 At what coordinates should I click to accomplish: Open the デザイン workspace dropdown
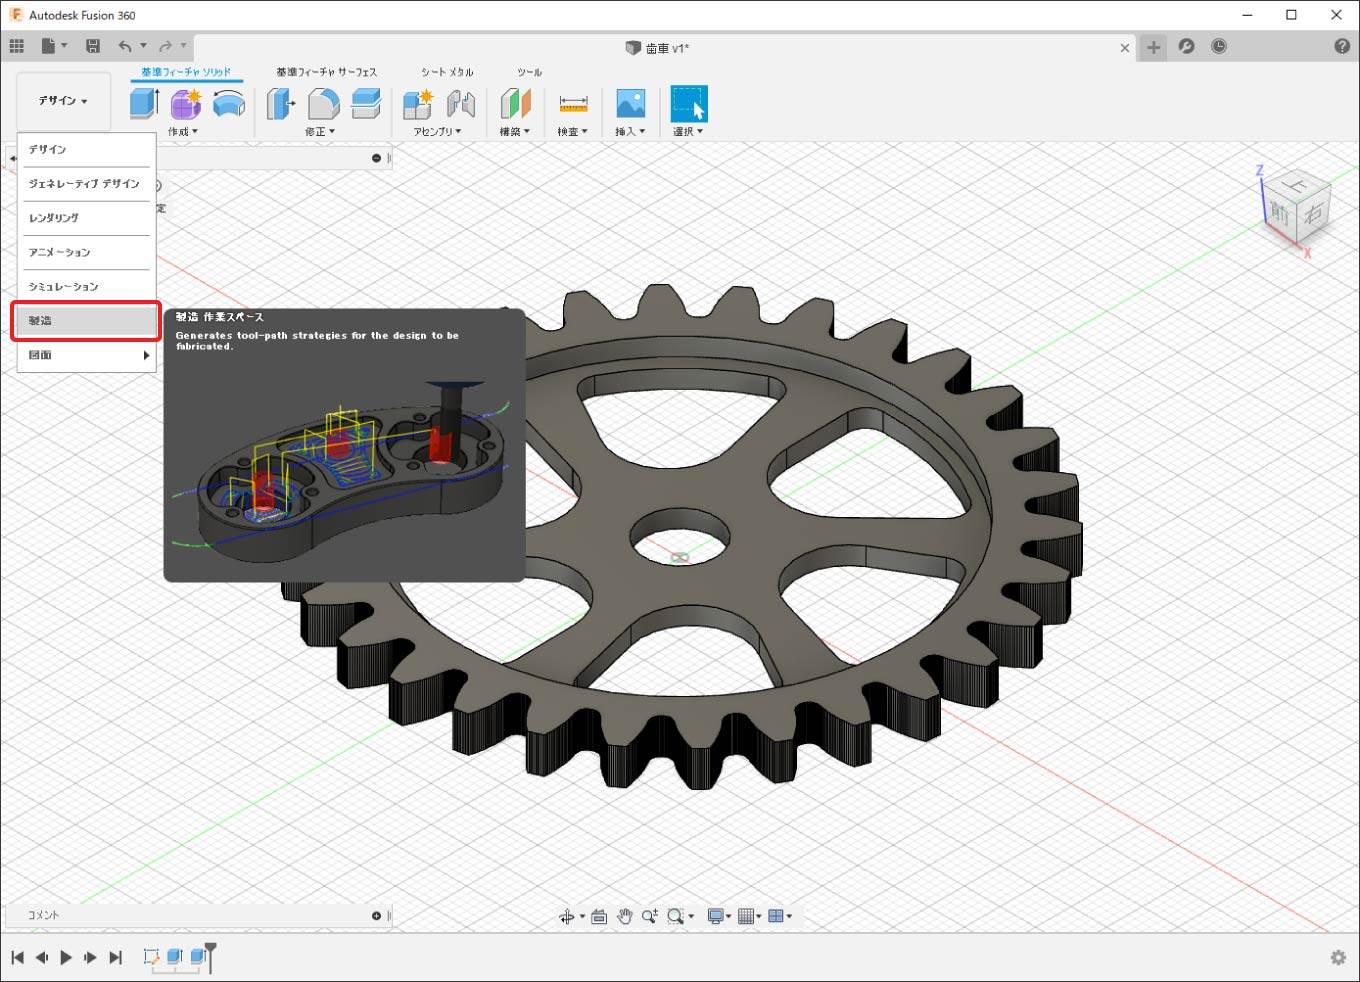[x=63, y=101]
